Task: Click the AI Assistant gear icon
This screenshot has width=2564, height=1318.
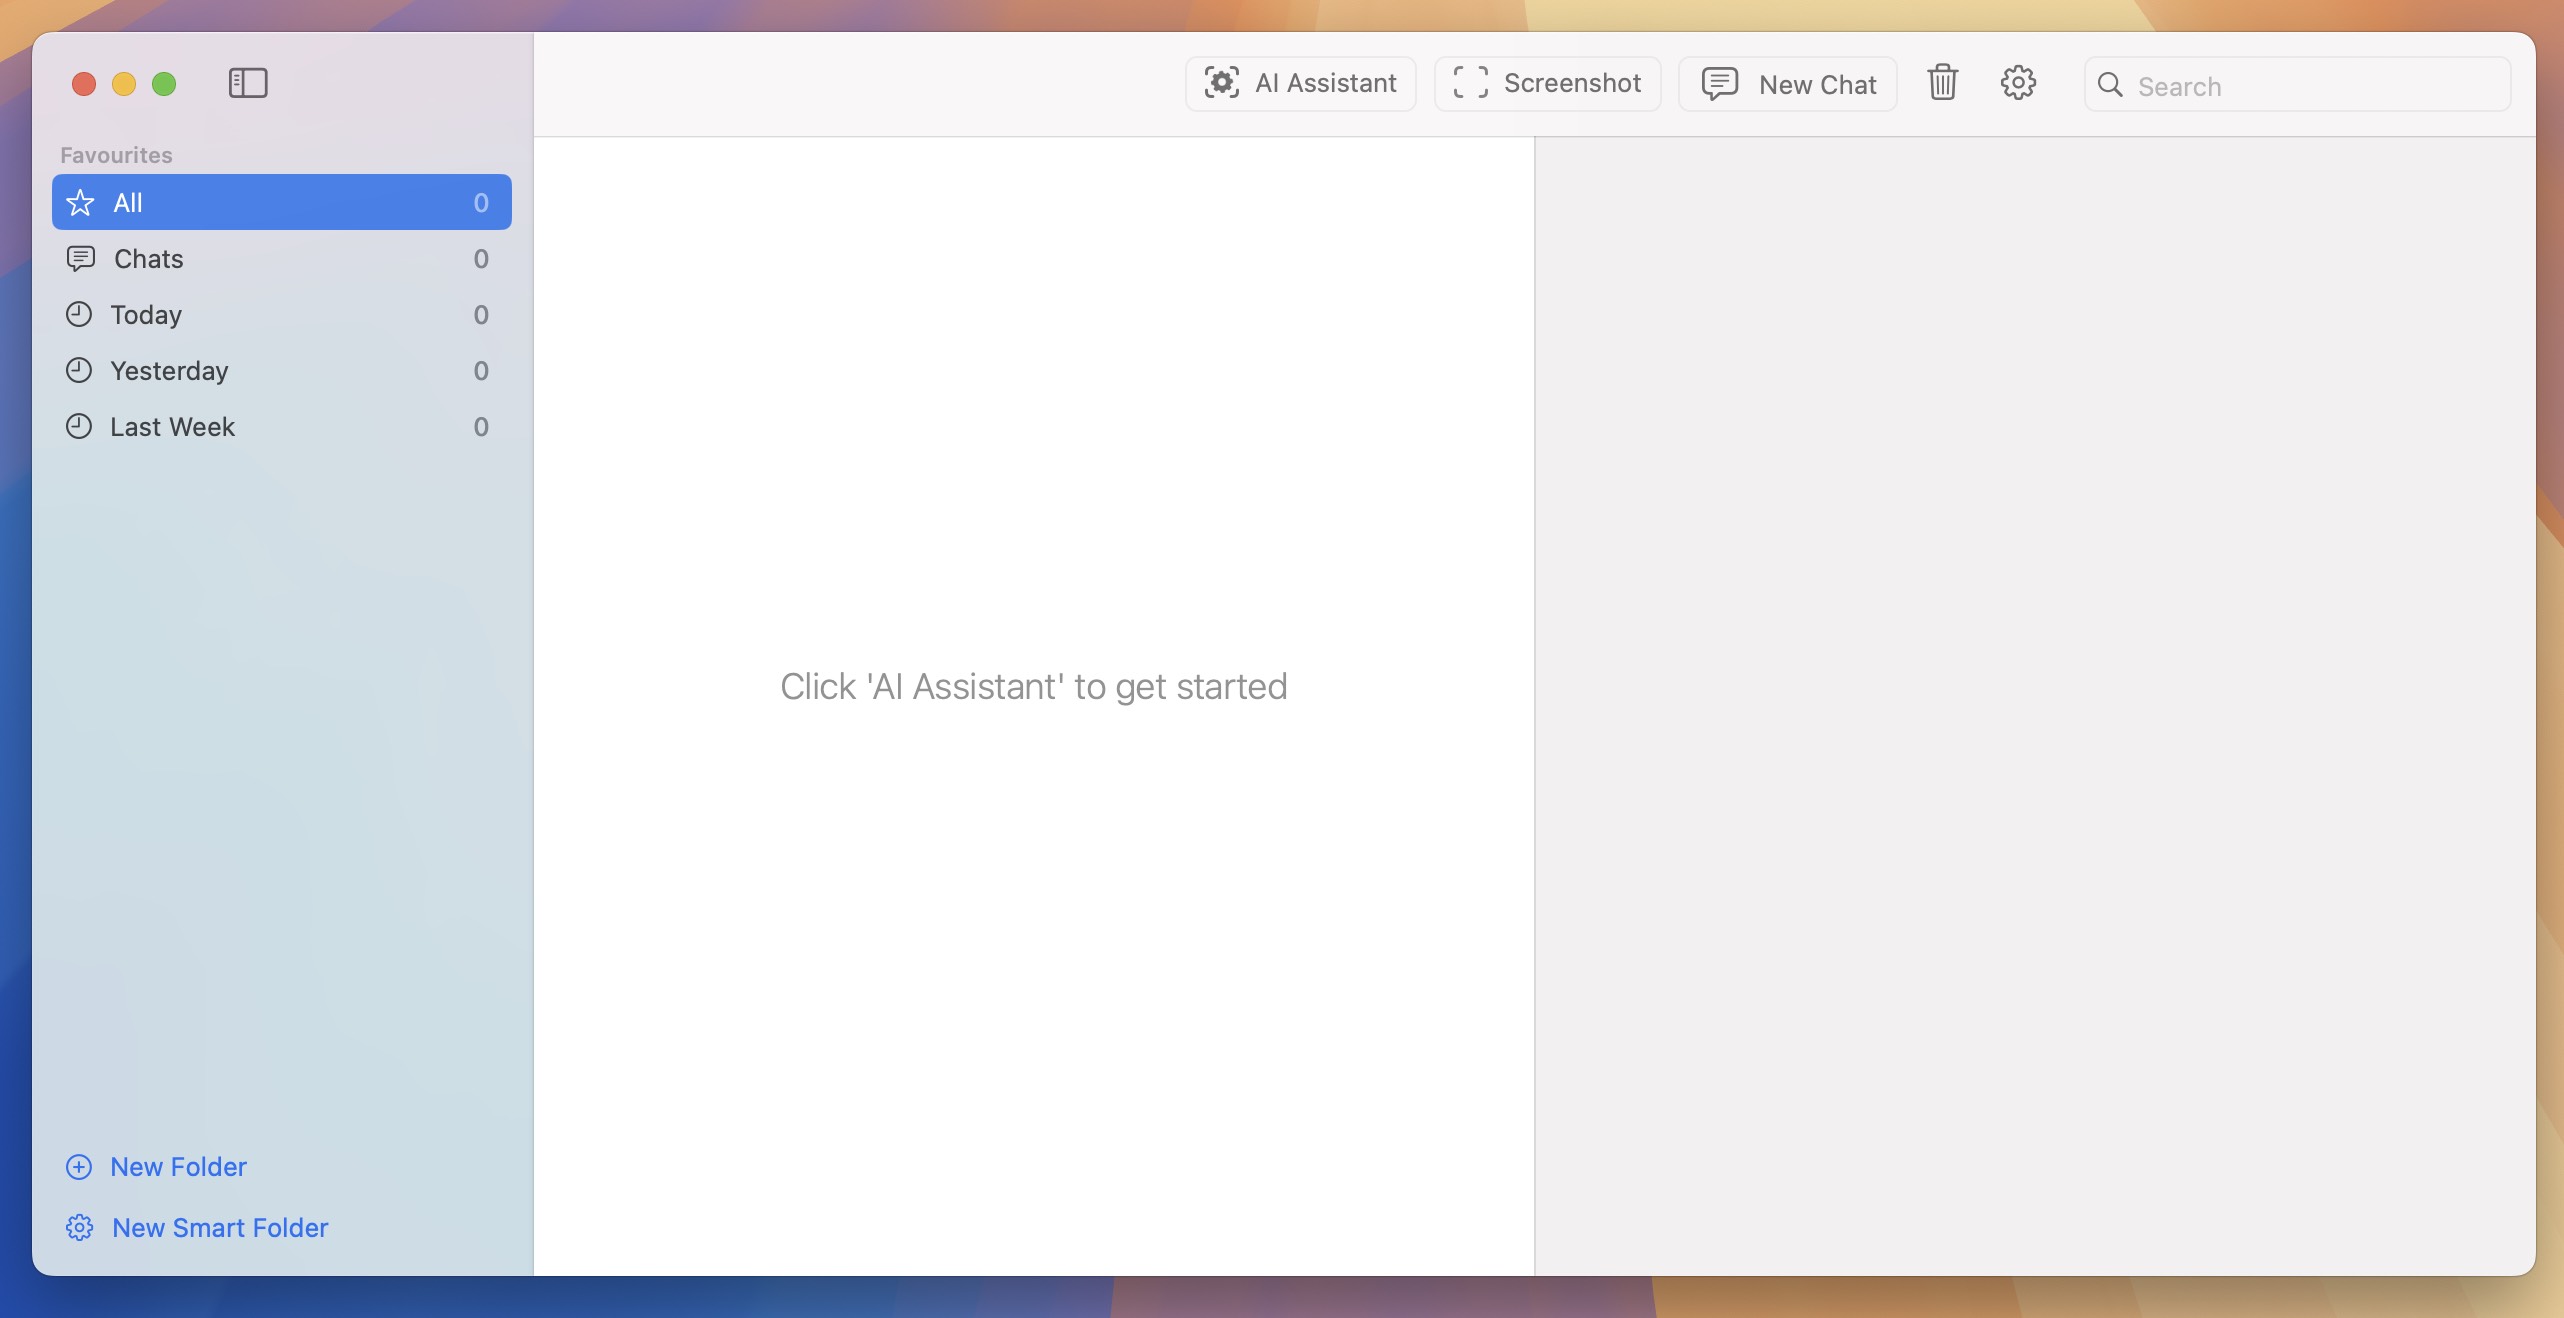Action: click(x=1222, y=84)
